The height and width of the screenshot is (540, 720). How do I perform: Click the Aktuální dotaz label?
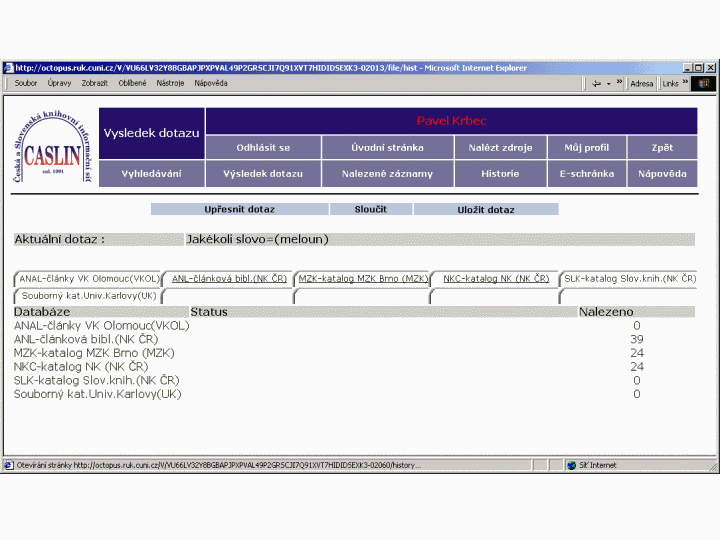pos(59,239)
